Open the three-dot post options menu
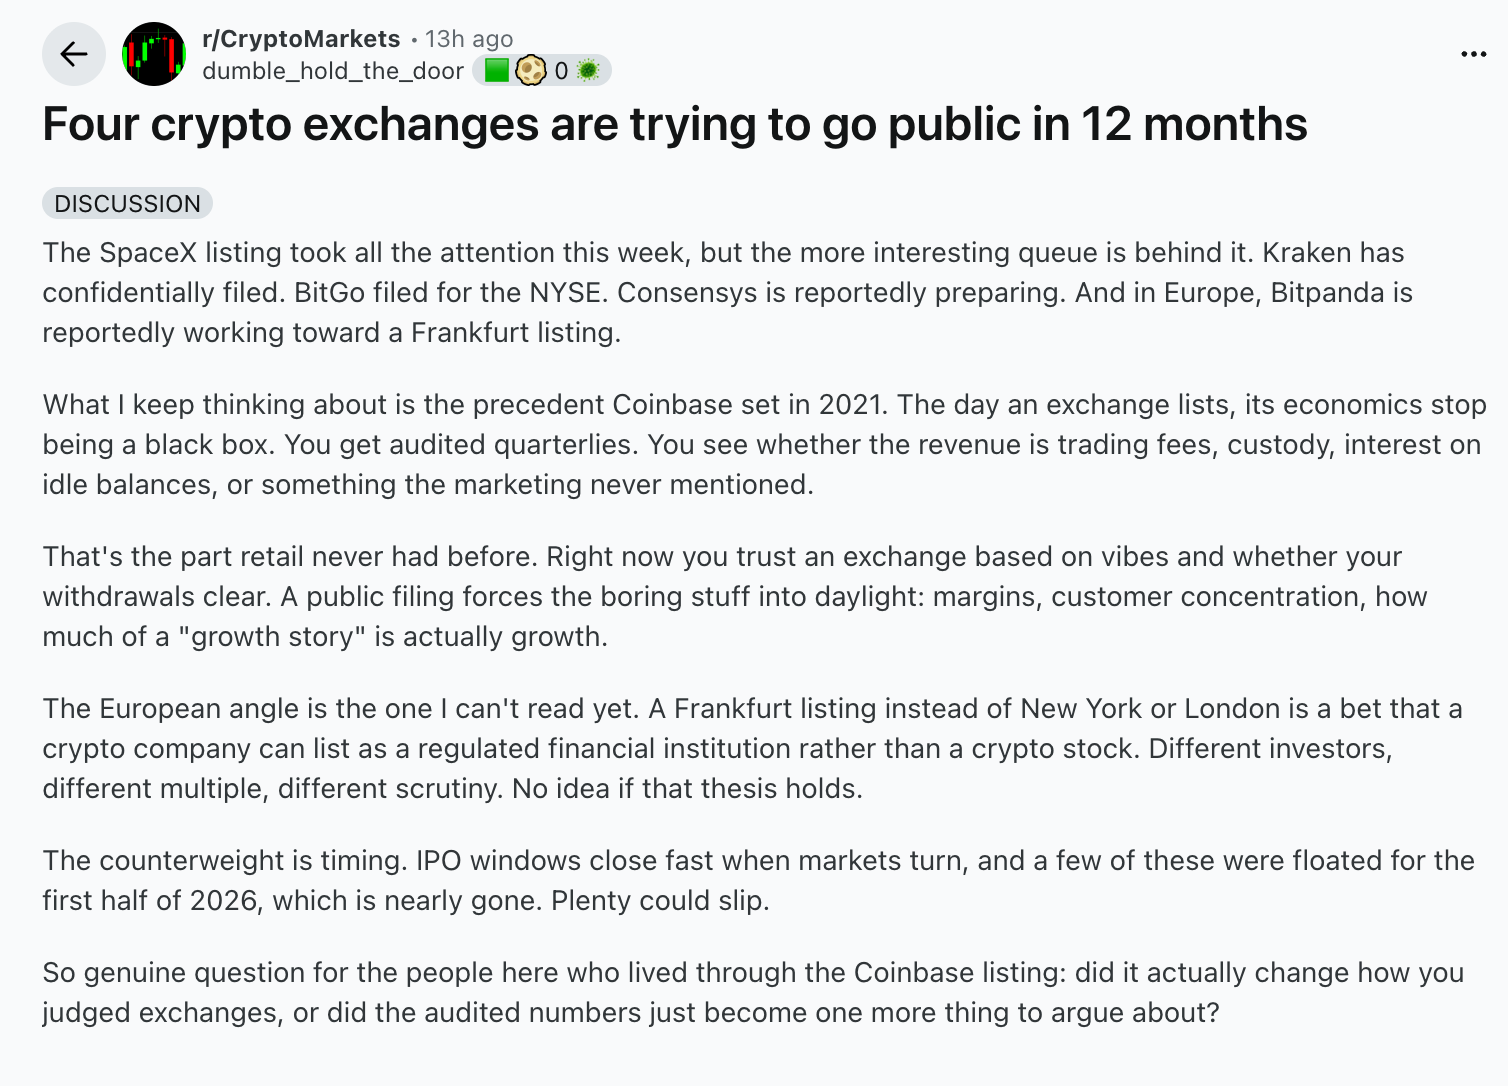The image size is (1508, 1086). click(x=1473, y=54)
